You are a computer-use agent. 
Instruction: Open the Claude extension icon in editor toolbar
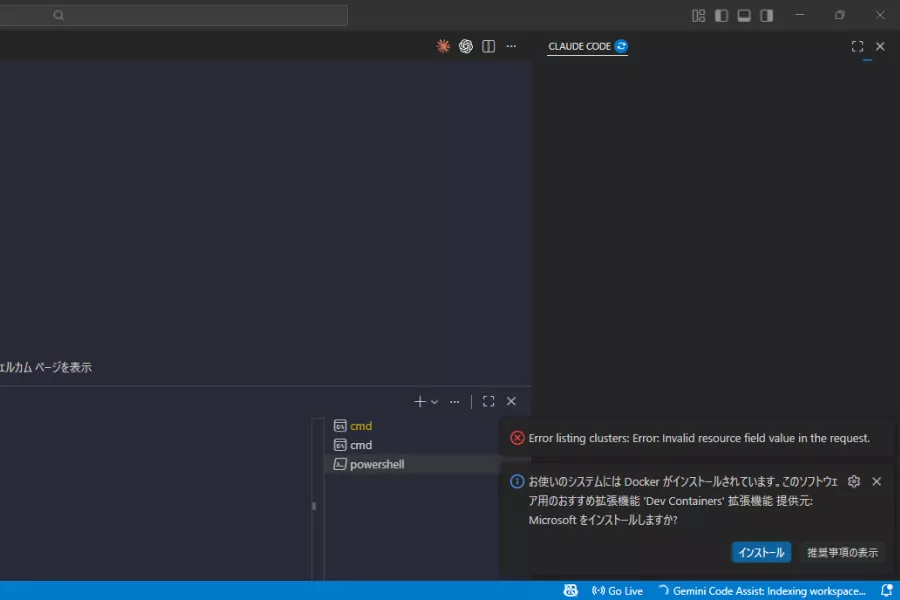coord(442,46)
